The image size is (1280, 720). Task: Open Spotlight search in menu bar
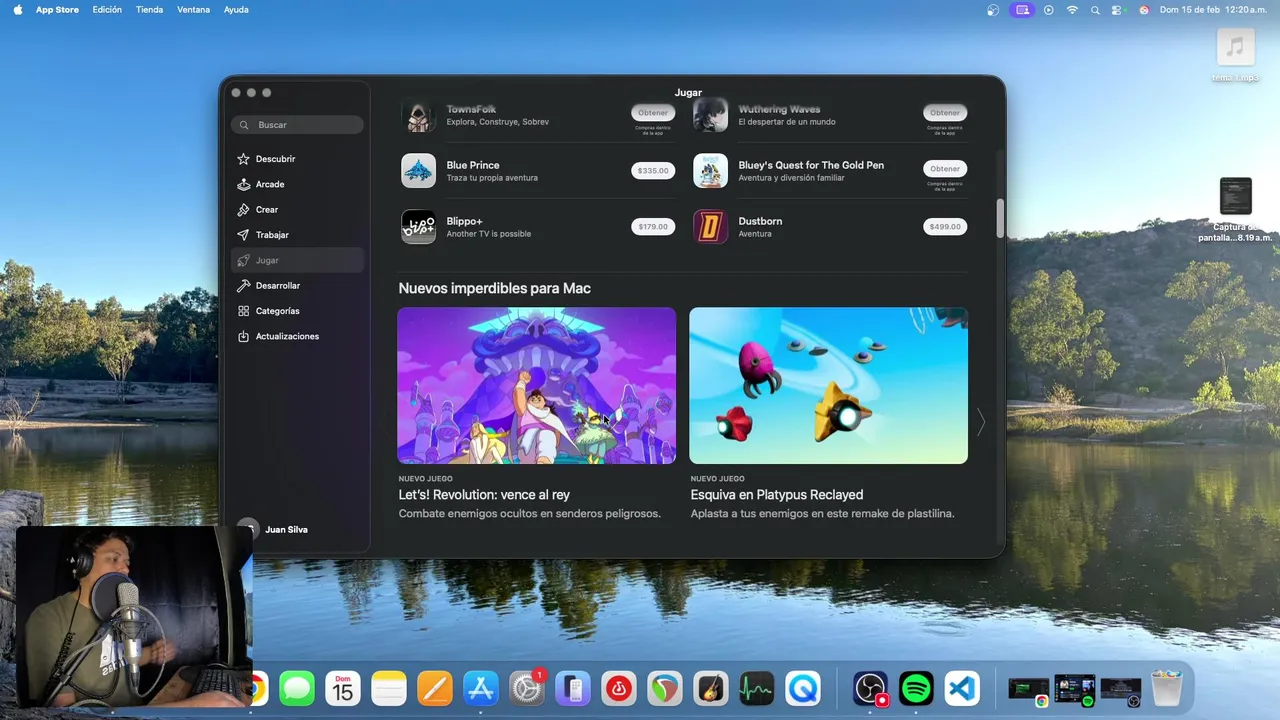[x=1095, y=10]
